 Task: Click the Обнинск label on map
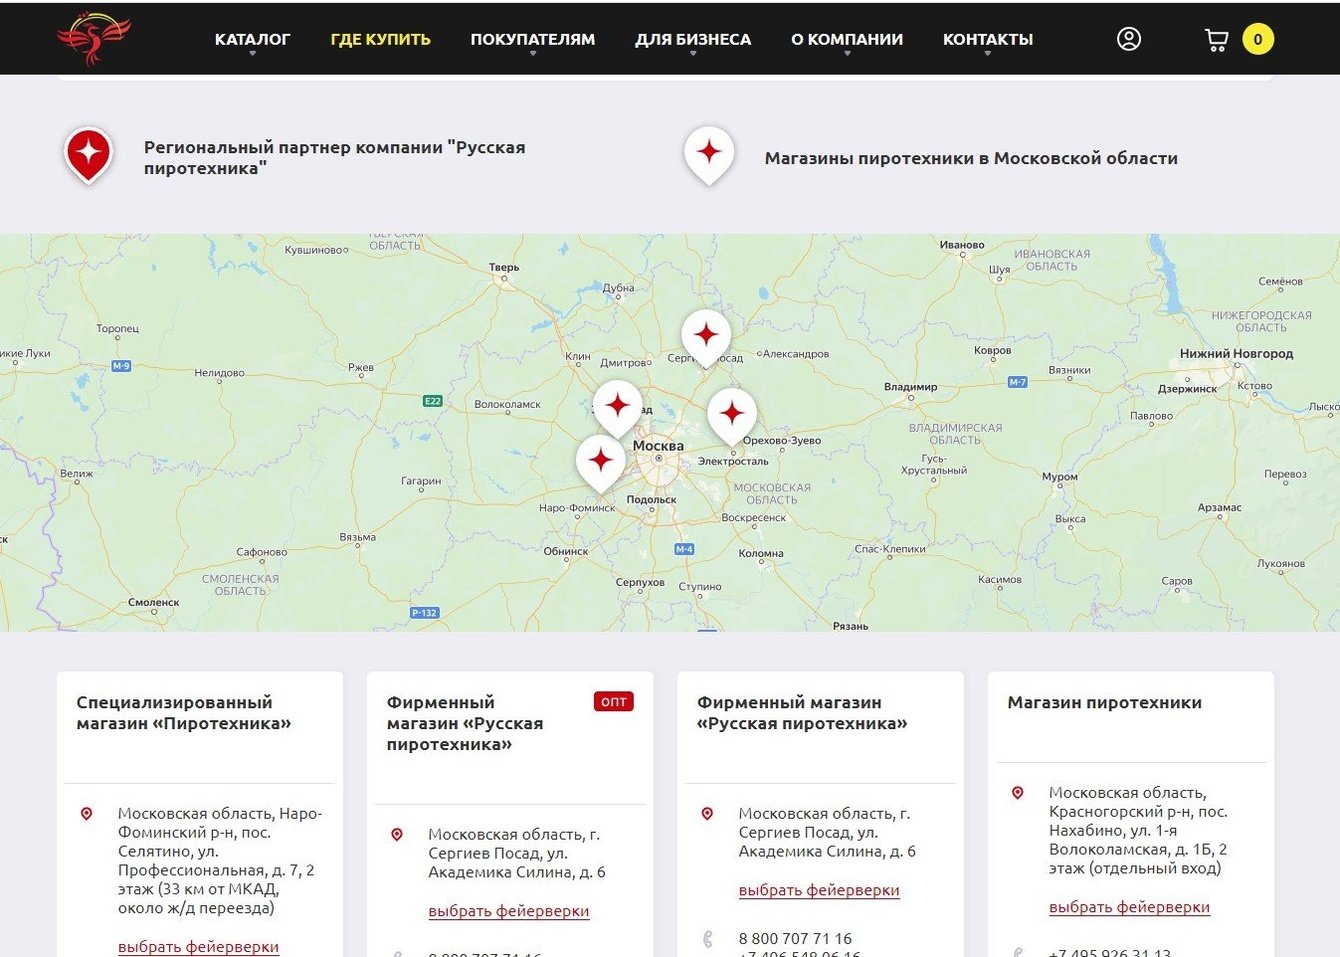pos(566,551)
